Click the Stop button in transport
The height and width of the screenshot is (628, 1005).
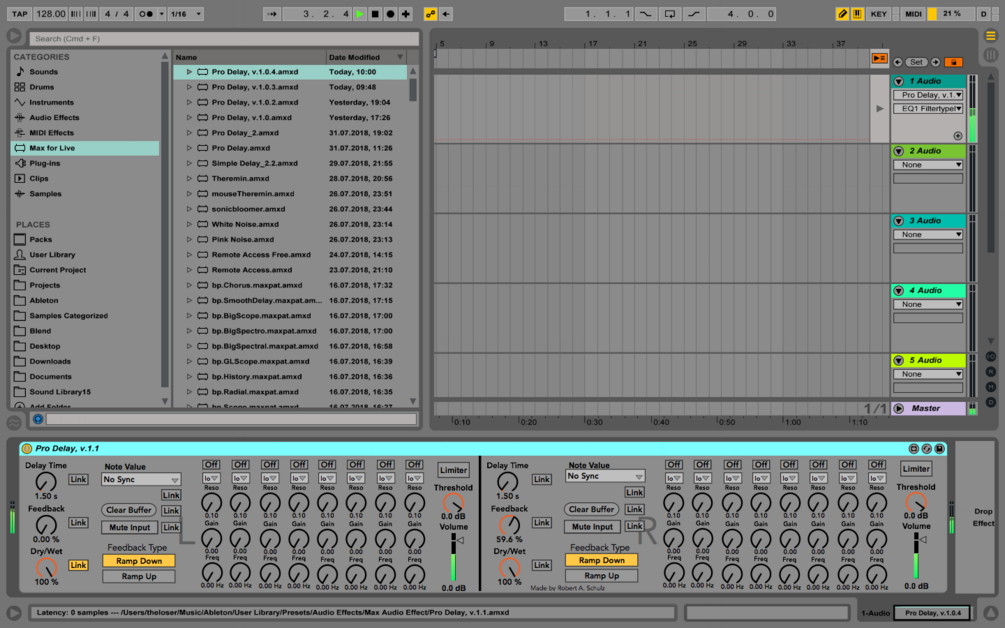coord(375,13)
